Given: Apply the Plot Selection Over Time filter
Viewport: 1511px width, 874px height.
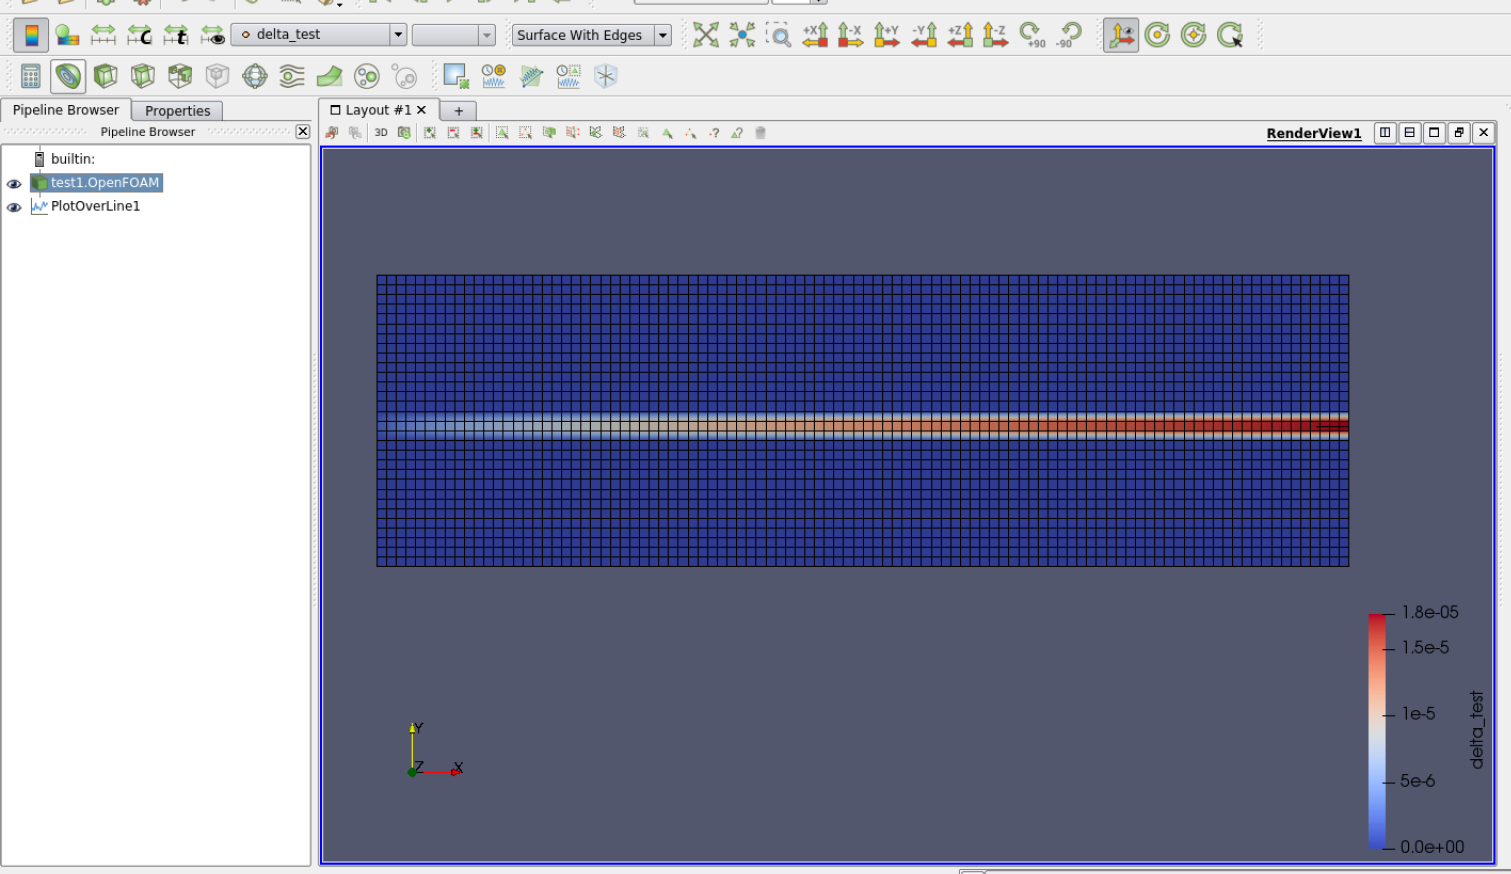Looking at the screenshot, I should point(568,76).
